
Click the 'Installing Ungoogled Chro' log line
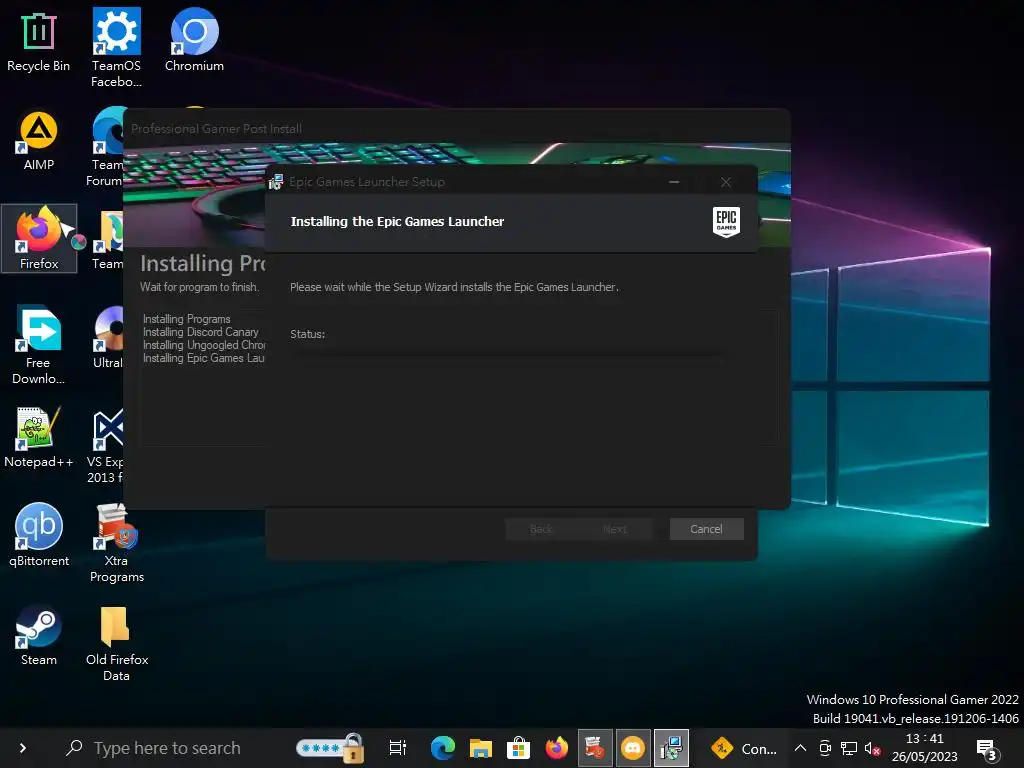(x=204, y=345)
